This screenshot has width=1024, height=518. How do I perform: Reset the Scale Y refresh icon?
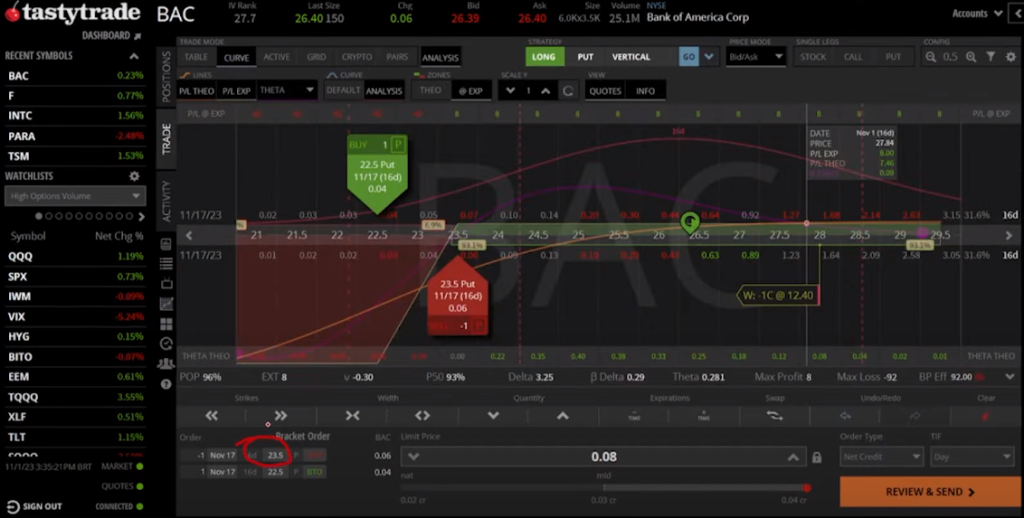[568, 91]
